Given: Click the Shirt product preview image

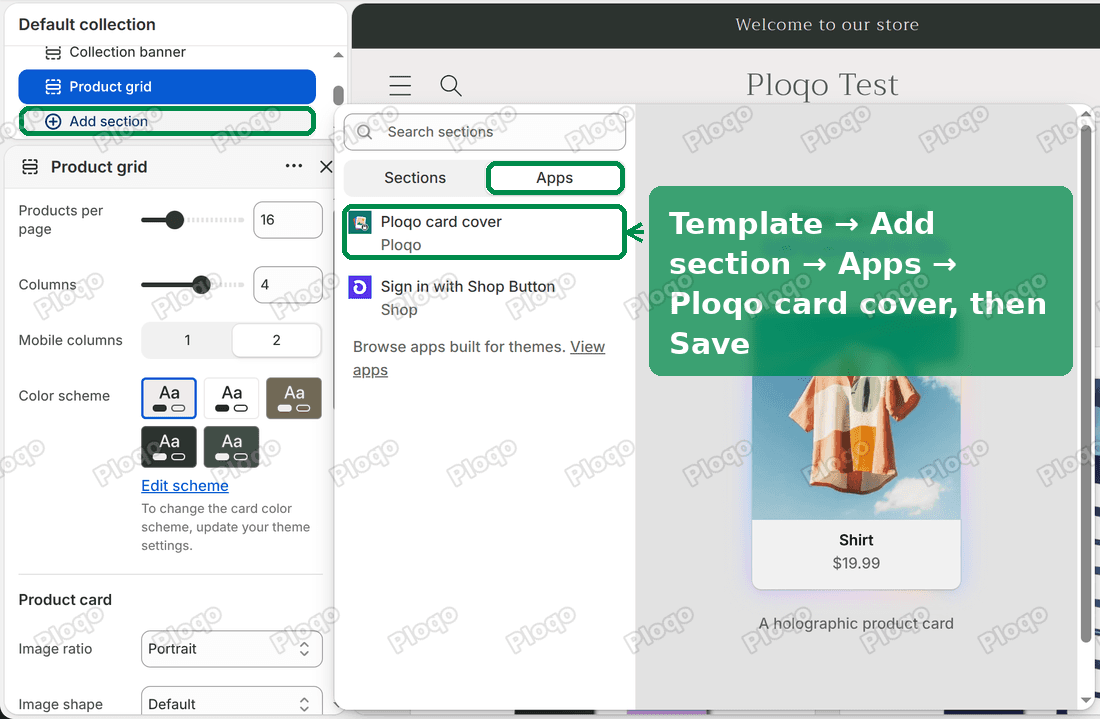Looking at the screenshot, I should point(856,448).
